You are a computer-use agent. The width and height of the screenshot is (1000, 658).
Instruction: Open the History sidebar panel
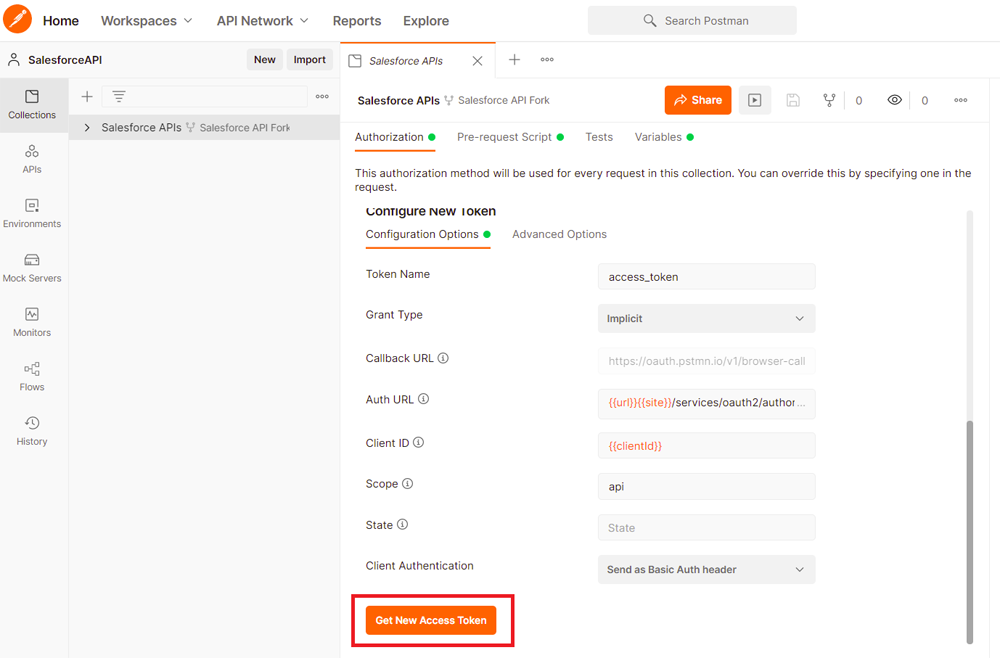pos(32,431)
